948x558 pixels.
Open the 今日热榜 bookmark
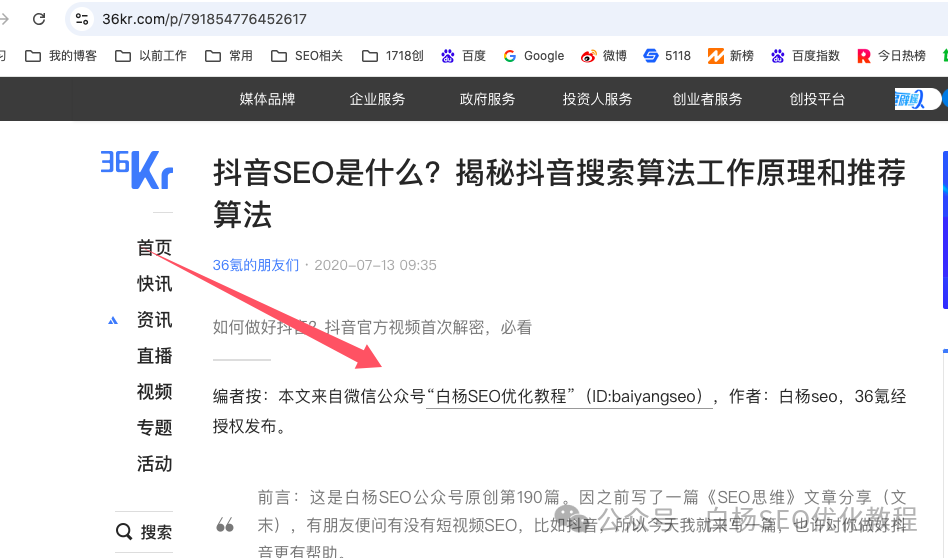[x=892, y=56]
